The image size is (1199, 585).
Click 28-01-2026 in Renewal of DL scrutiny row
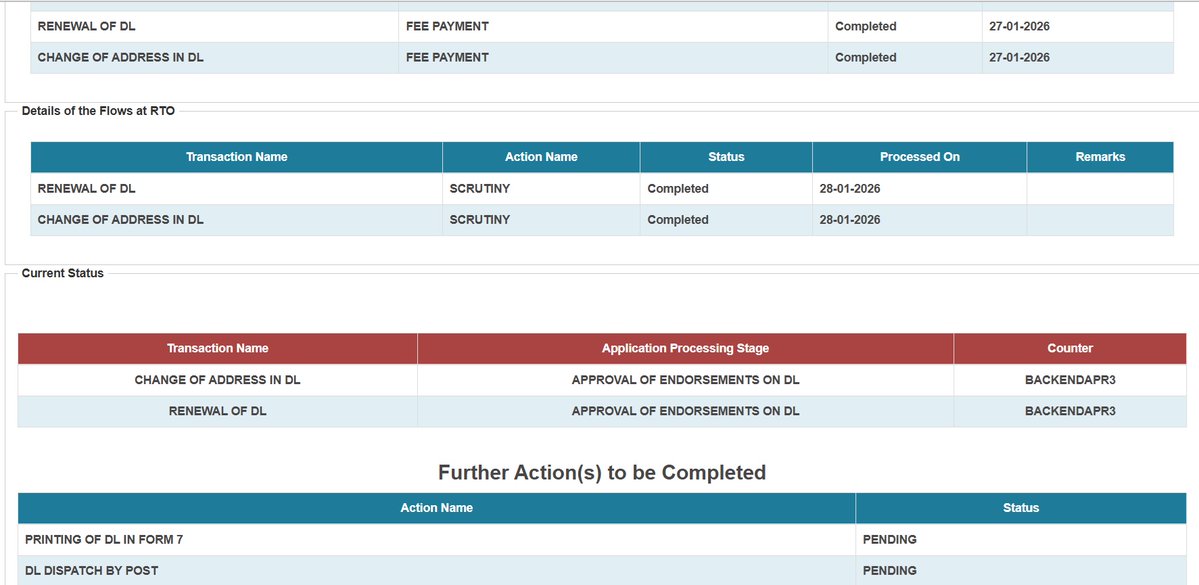[x=850, y=188]
